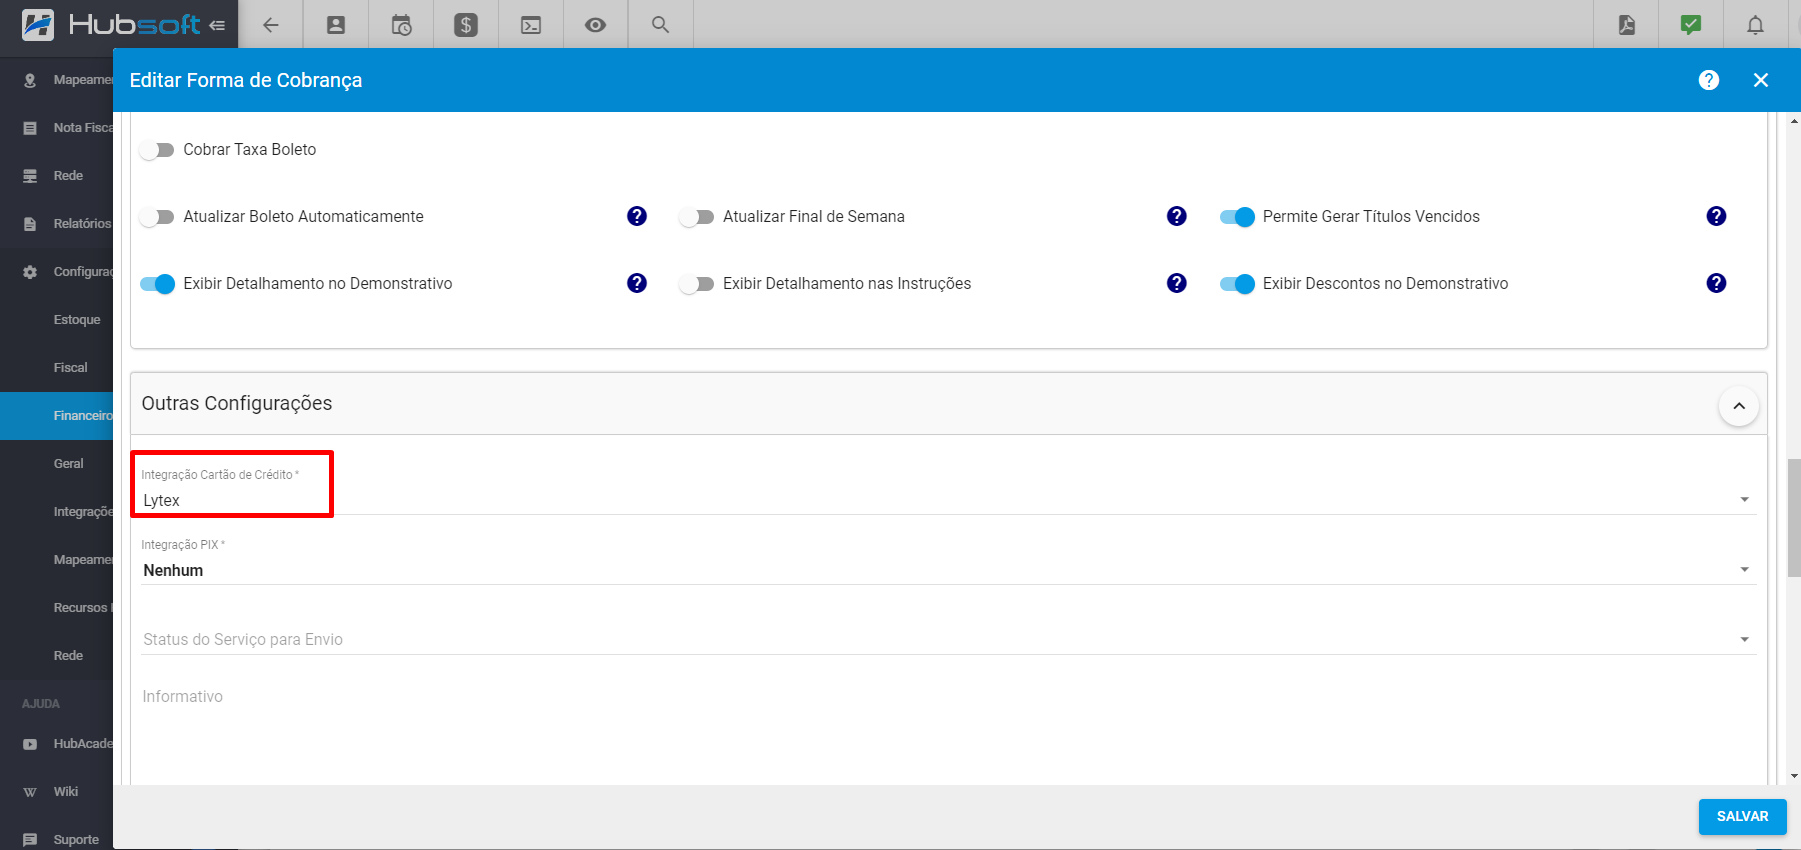The image size is (1801, 850).
Task: Toggle Cobrar Taxa Boleto switch
Action: point(157,150)
